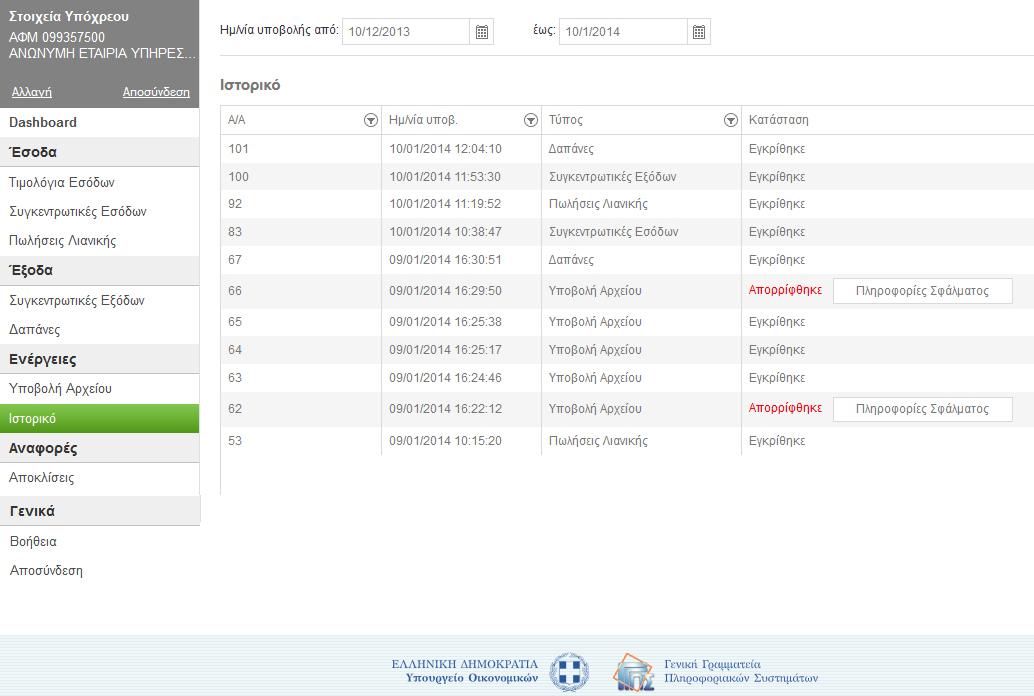Viewport: 1034px width, 696px height.
Task: Click the ΓΓΠΣ logo in the footer
Action: pos(634,672)
